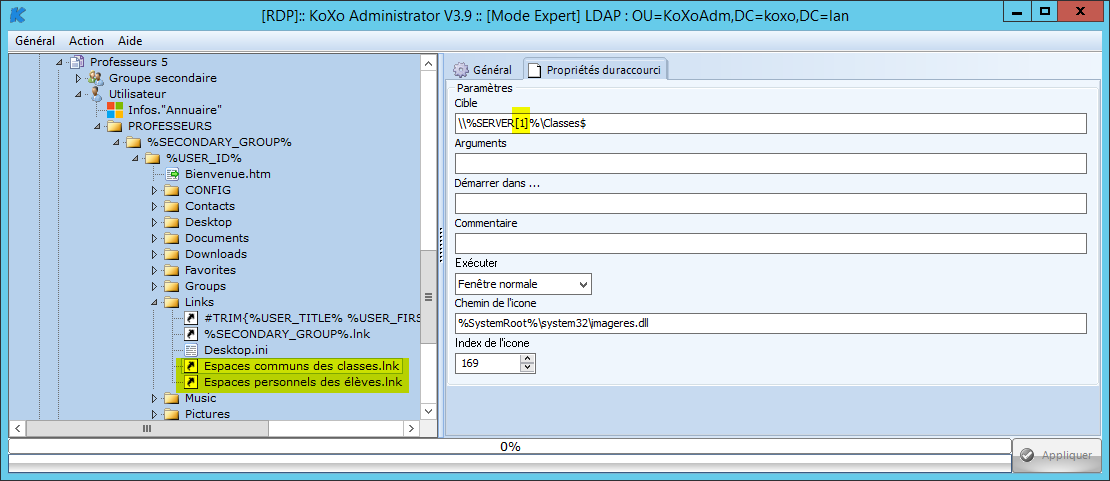Click the Appliquer button
This screenshot has height=481, width=1110.
[1056, 455]
